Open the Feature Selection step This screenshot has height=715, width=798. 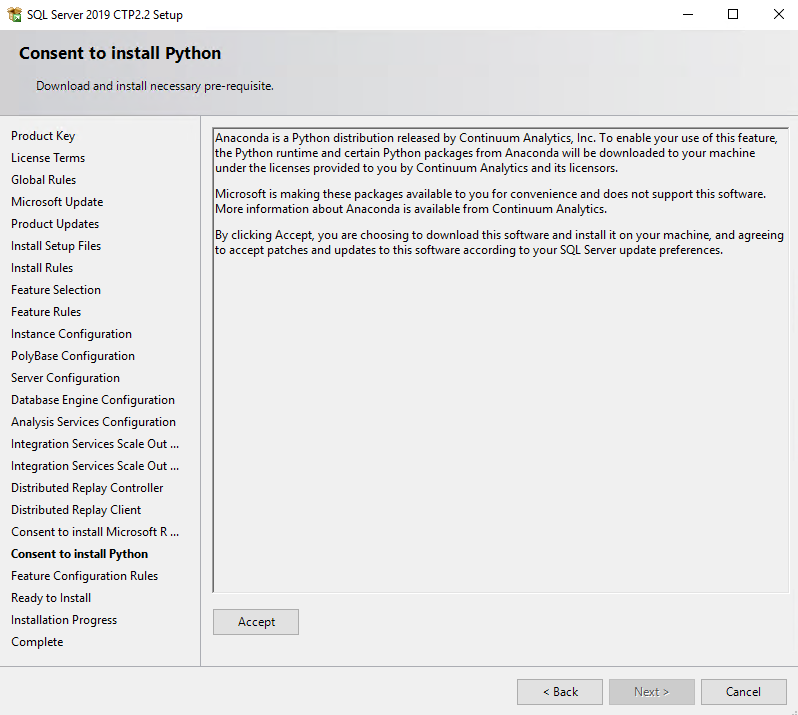click(x=56, y=290)
